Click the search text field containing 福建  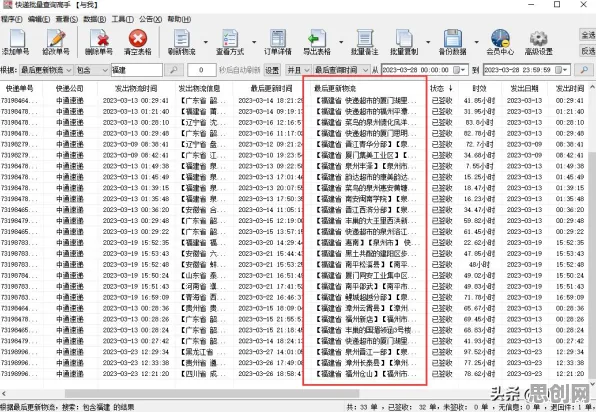[x=137, y=70]
